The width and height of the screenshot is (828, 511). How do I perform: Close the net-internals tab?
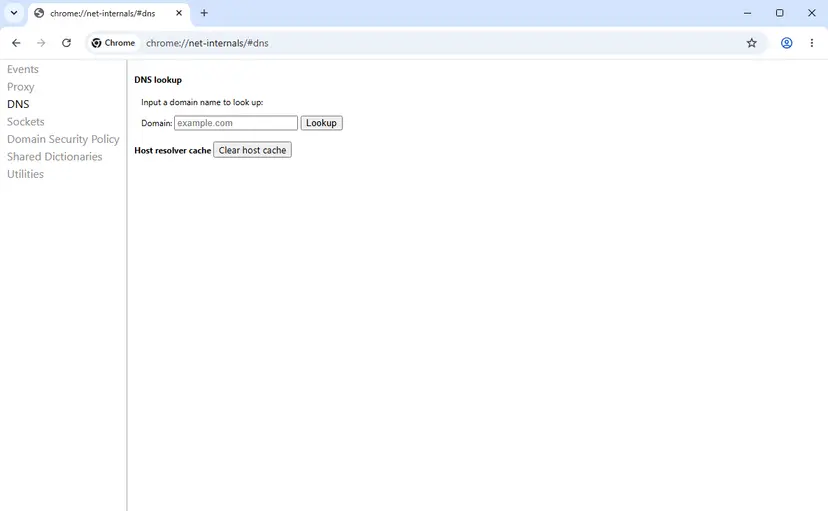click(x=179, y=13)
